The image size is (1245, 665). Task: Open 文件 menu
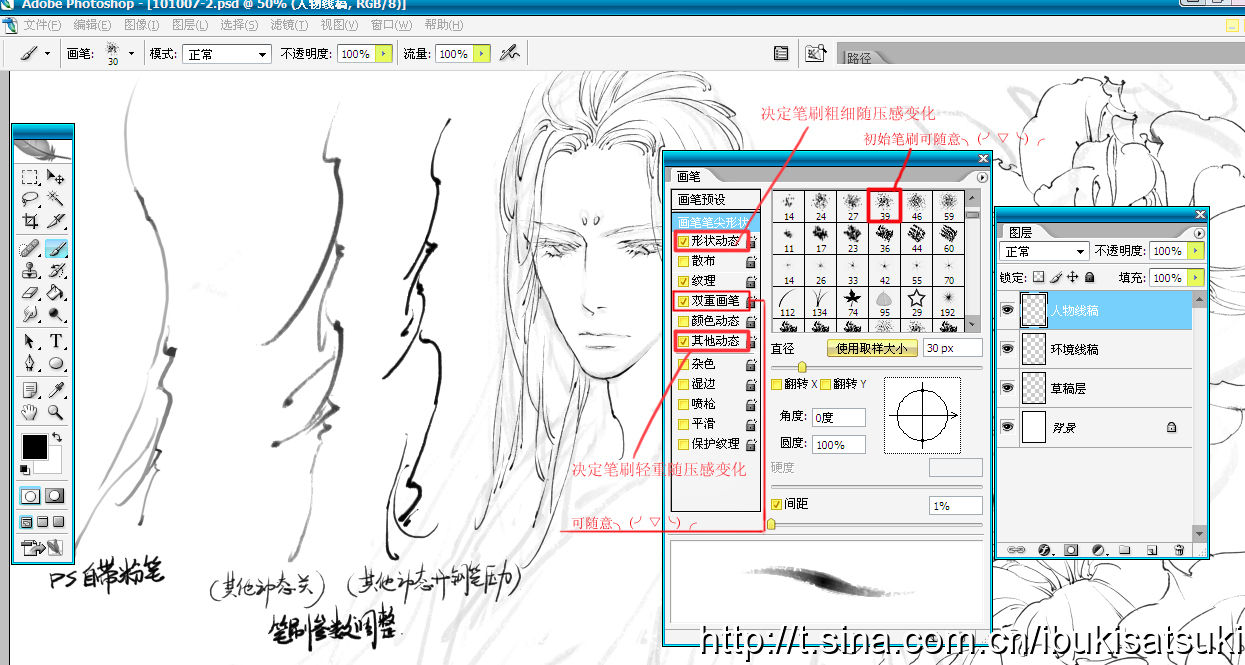(x=41, y=25)
